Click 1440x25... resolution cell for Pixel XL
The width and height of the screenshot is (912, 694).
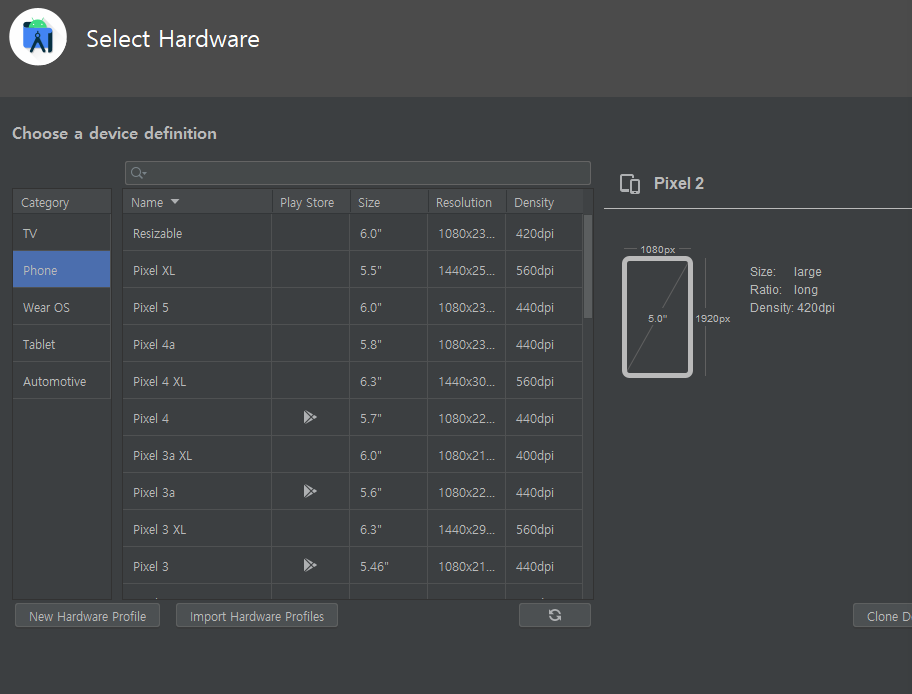[x=466, y=270]
